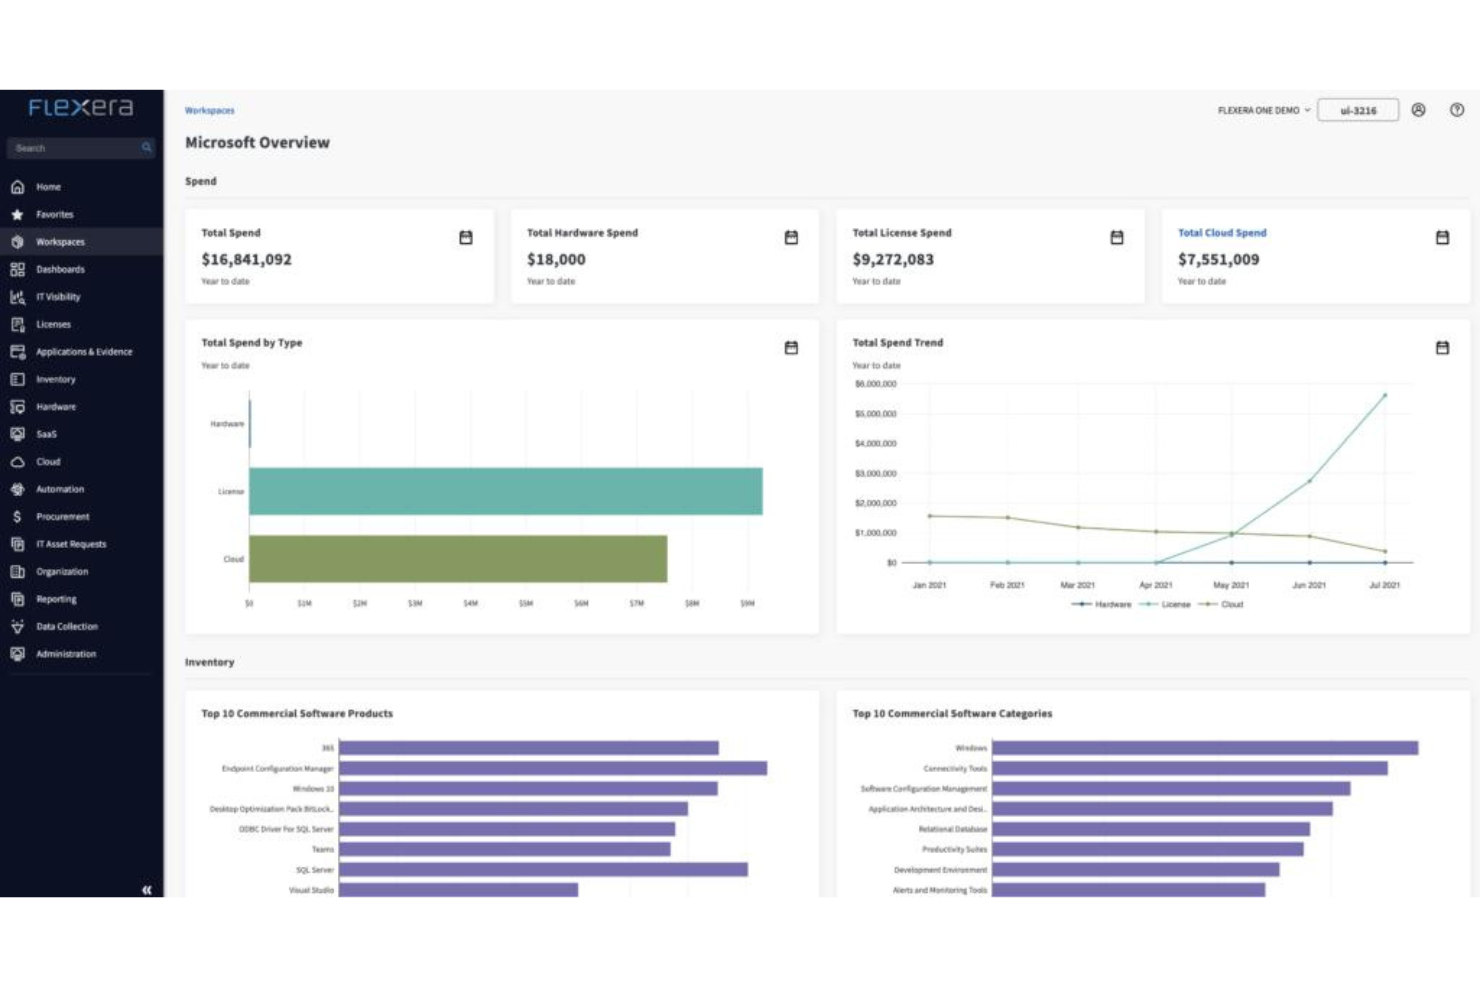Open the calendar icon on Total Spend card

(x=464, y=237)
